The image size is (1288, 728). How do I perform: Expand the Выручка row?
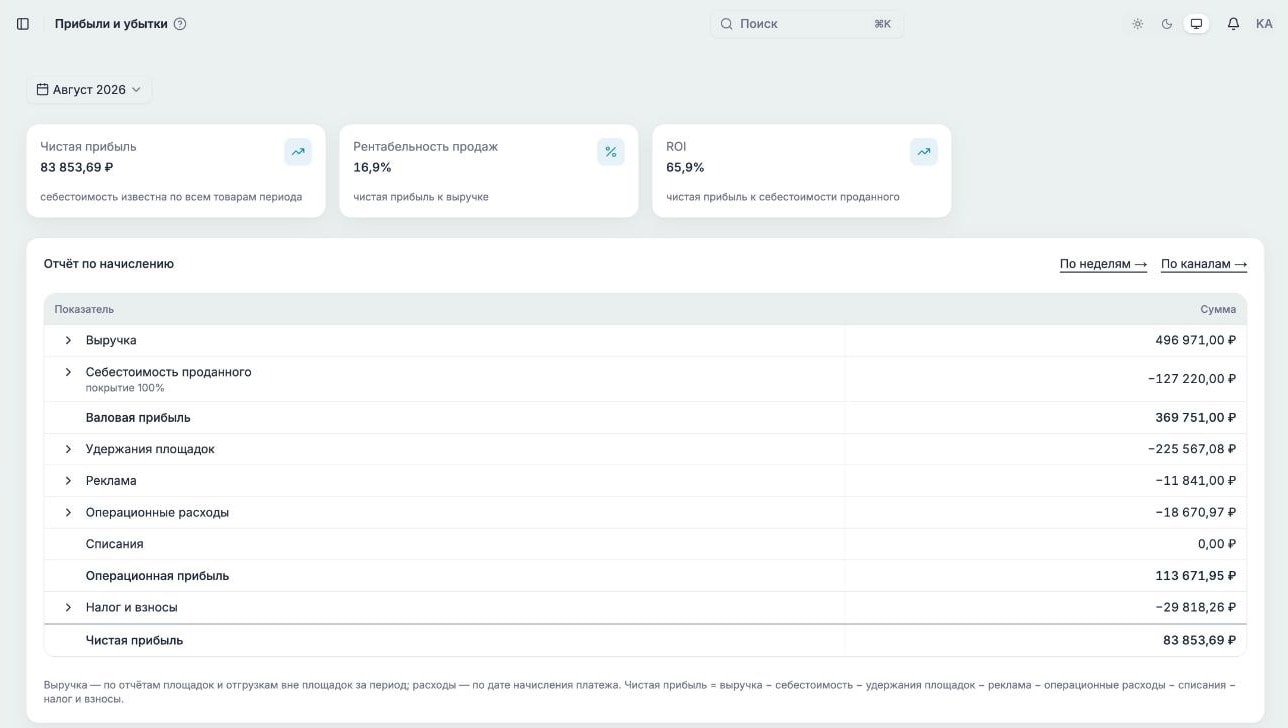pyautogui.click(x=68, y=341)
